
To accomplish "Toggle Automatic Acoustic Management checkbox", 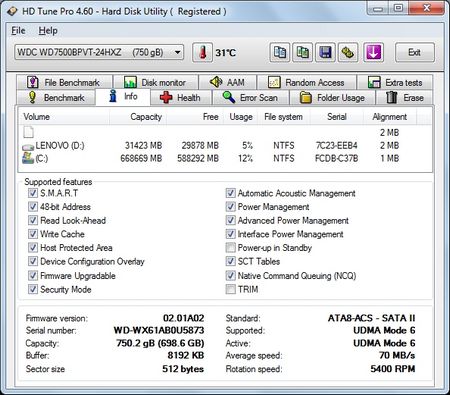I will point(230,193).
